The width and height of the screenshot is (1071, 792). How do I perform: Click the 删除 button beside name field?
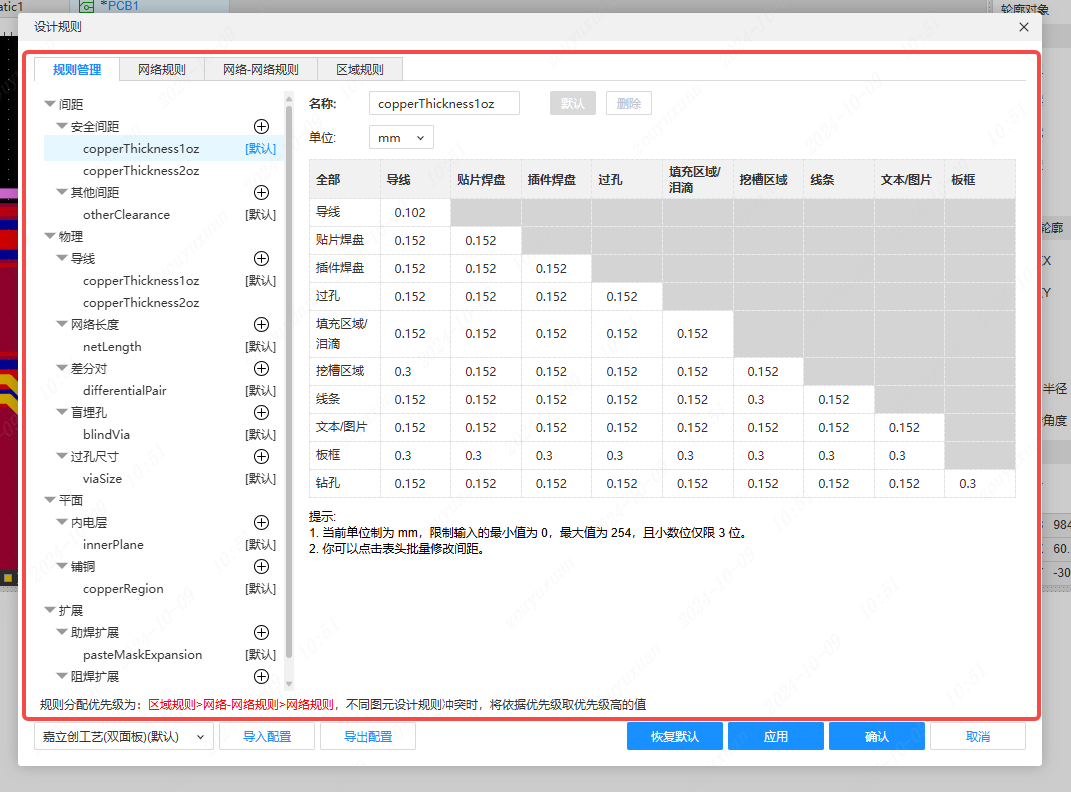[629, 104]
